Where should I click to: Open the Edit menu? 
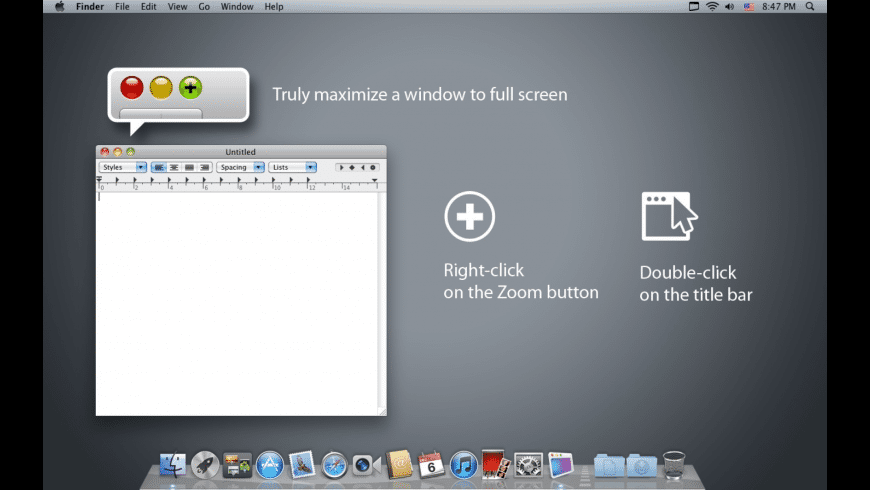pyautogui.click(x=148, y=7)
